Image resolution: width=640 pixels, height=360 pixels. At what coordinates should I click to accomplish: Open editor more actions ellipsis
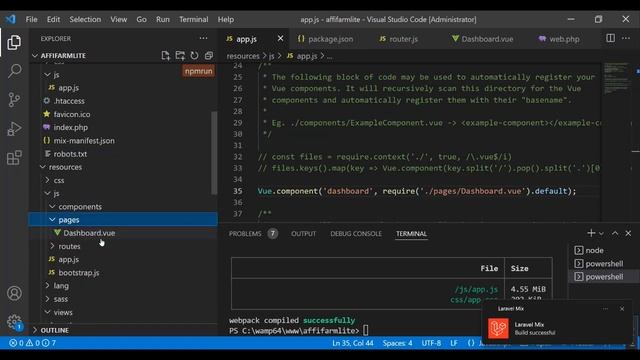click(x=626, y=38)
